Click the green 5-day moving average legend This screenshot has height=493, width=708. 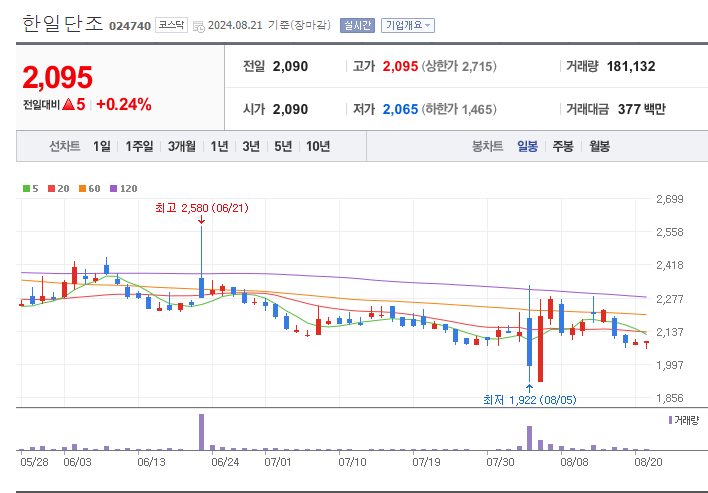[31, 189]
